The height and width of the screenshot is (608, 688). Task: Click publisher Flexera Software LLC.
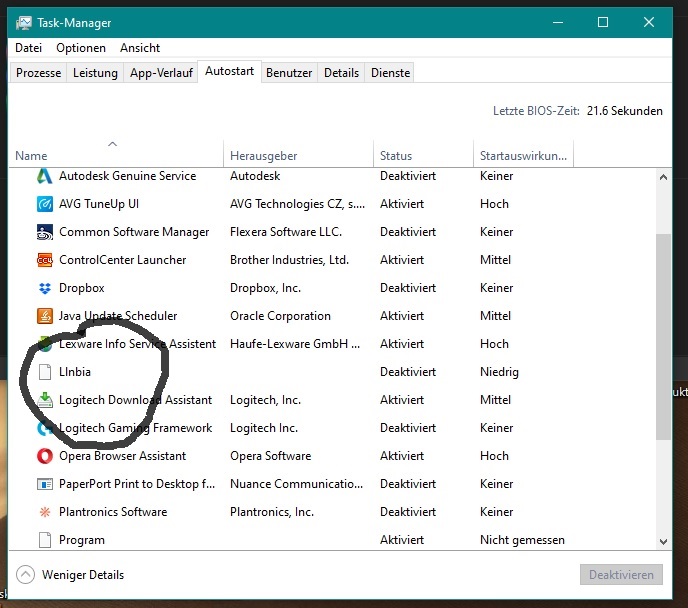(286, 232)
